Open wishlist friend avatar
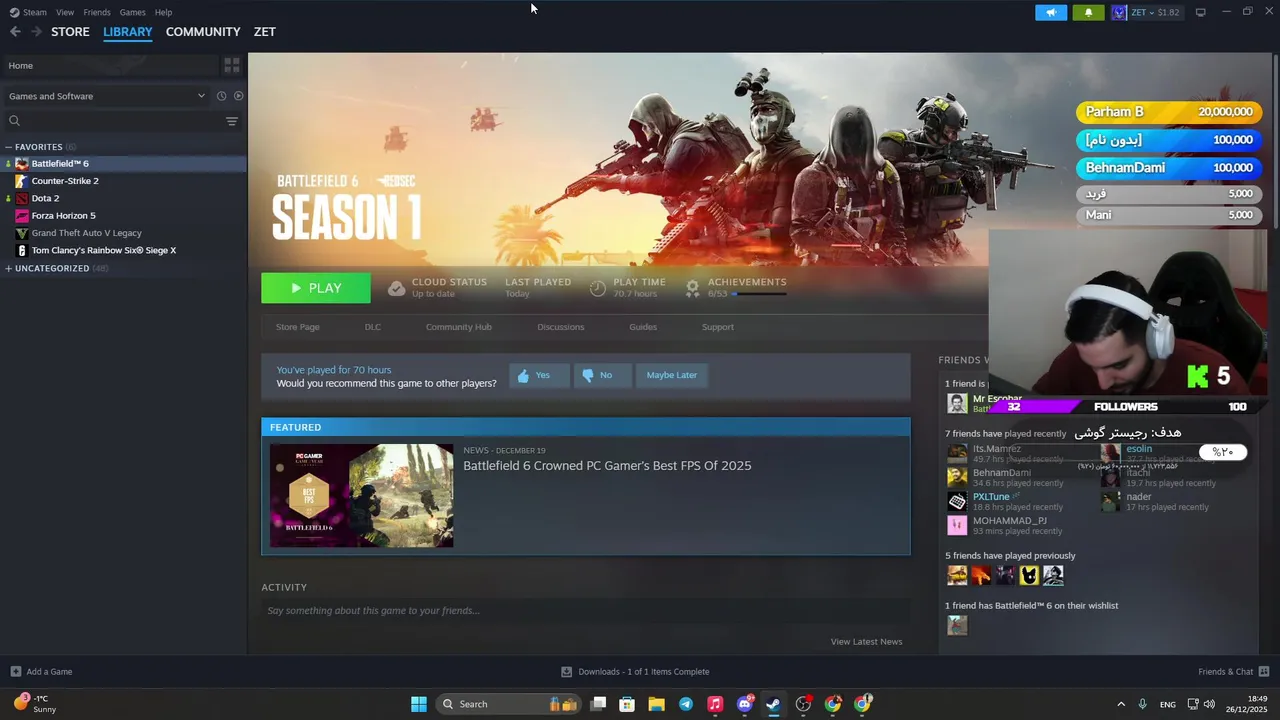Image resolution: width=1280 pixels, height=720 pixels. [957, 625]
